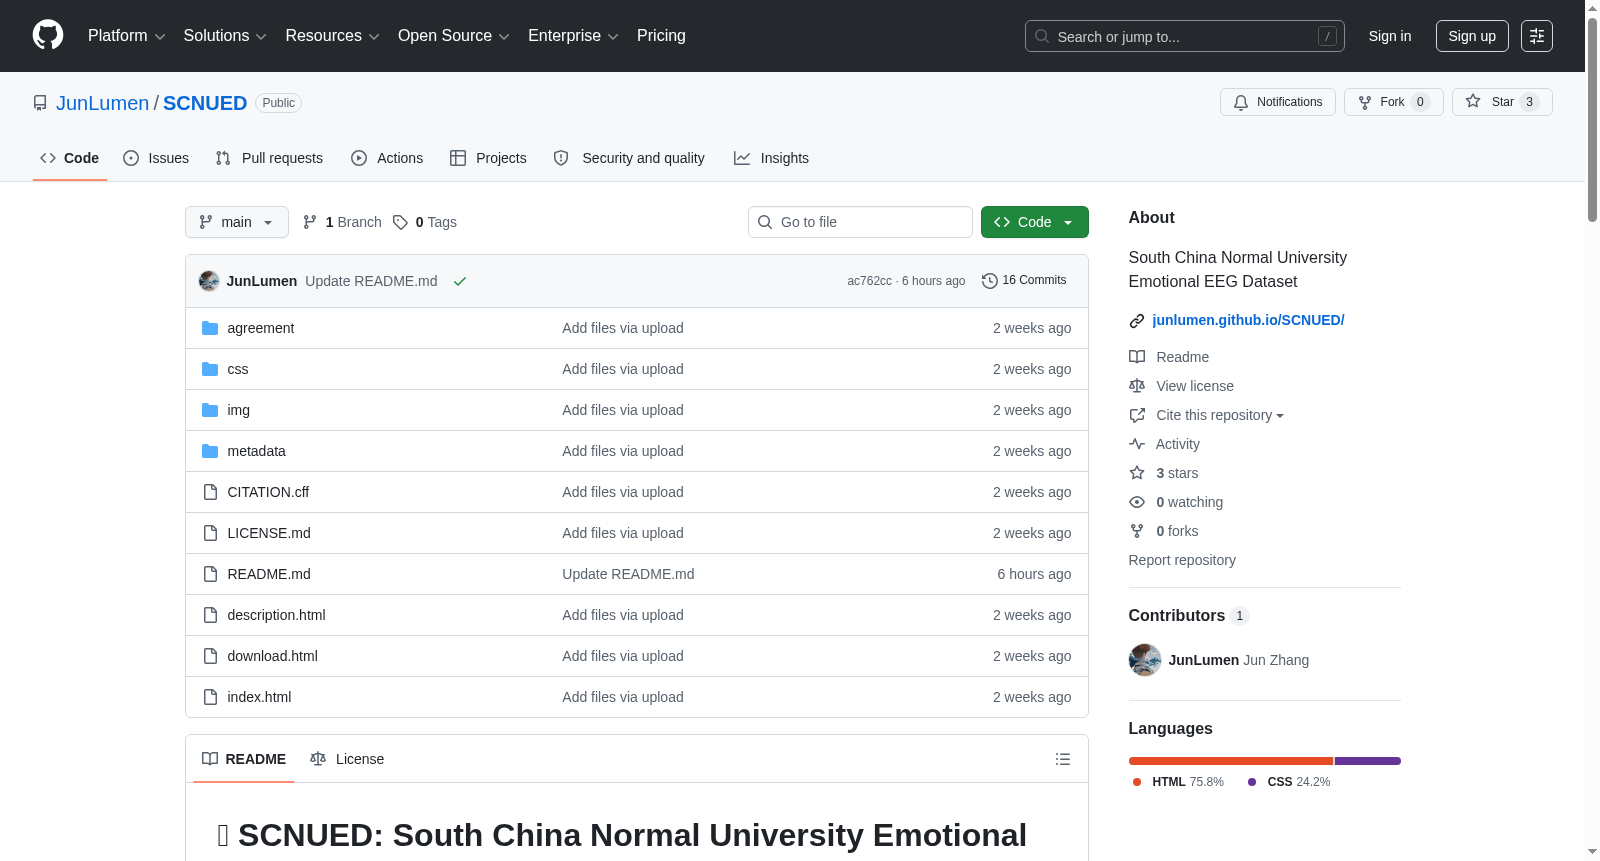Open the download.html file
The image size is (1600, 861).
coord(272,656)
